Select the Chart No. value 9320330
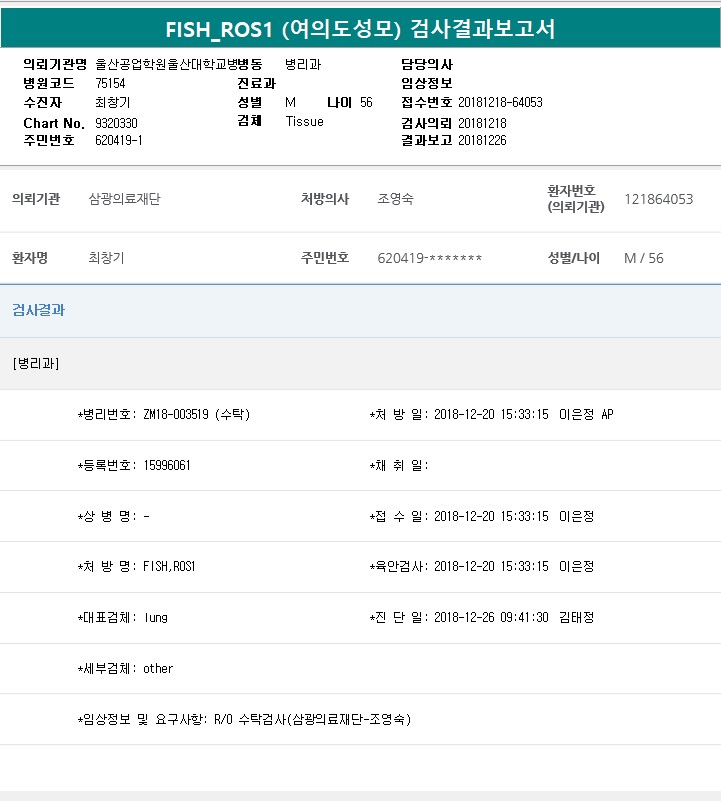This screenshot has height=801, width=721. [116, 122]
